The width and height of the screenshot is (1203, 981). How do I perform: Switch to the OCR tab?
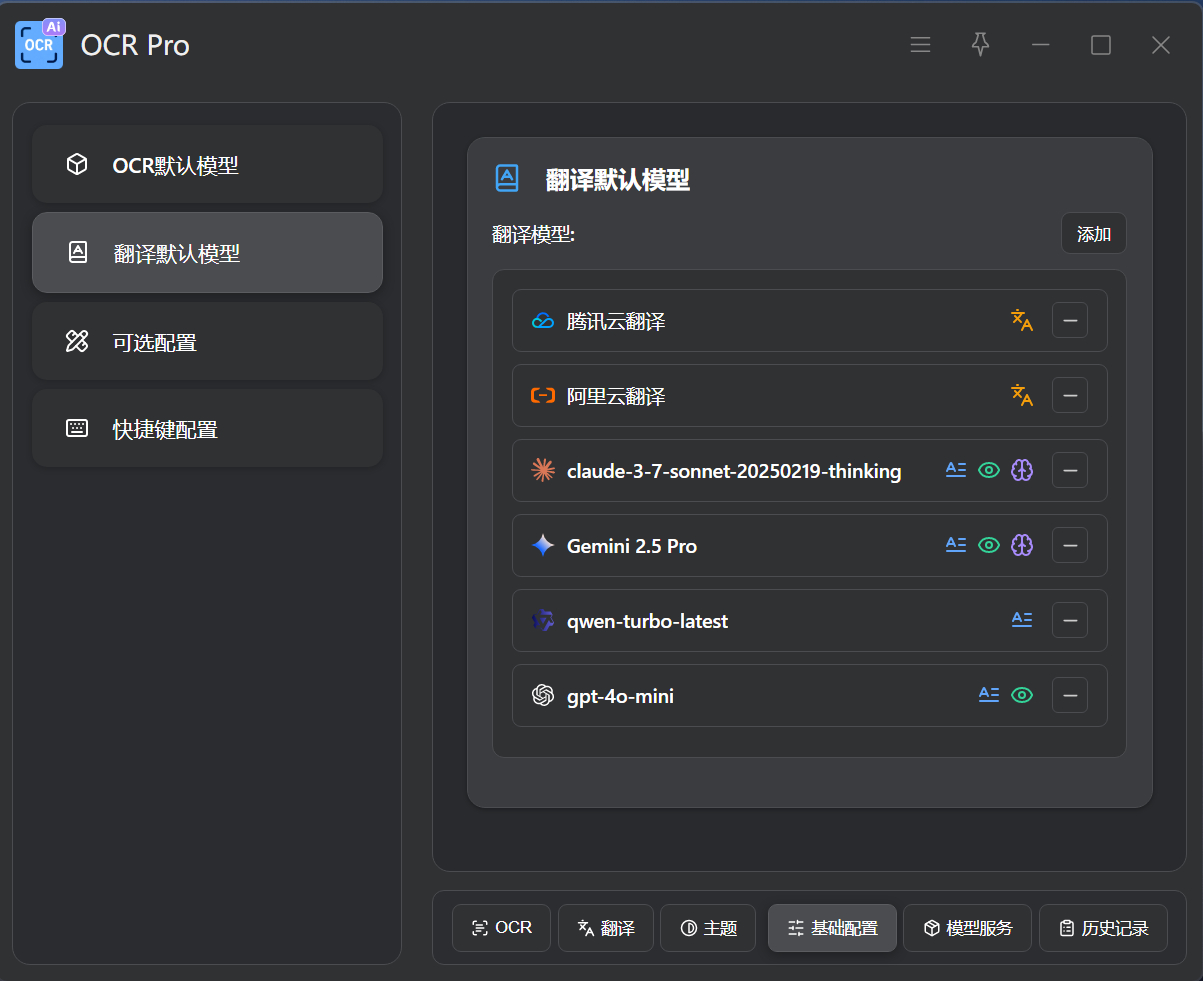tap(501, 928)
